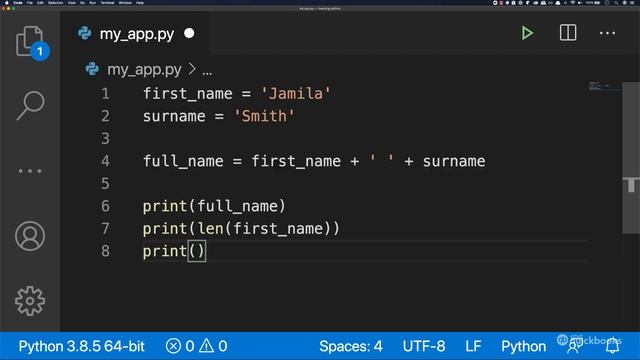Open the Terminal menu in the menu bar
This screenshot has height=360, width=640.
(x=107, y=3)
